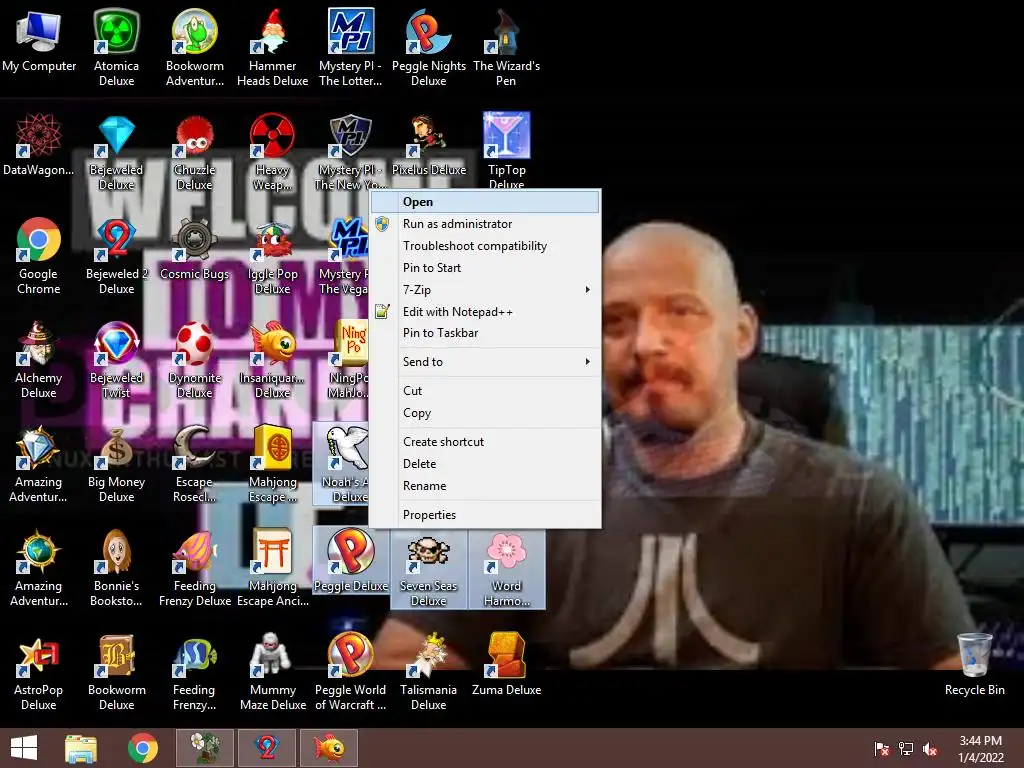Select the Talismania Deluxe shortcut
Image resolution: width=1024 pixels, height=768 pixels.
tap(428, 671)
